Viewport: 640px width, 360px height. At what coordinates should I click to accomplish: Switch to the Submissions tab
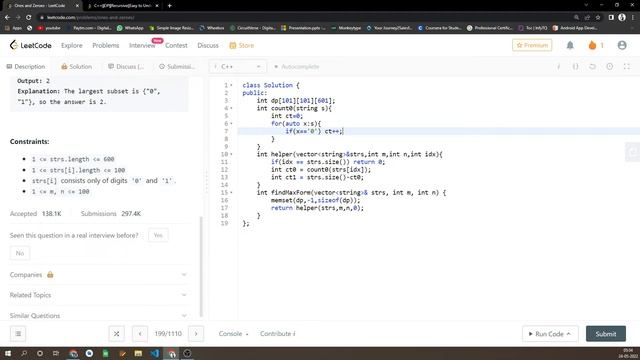point(177,67)
